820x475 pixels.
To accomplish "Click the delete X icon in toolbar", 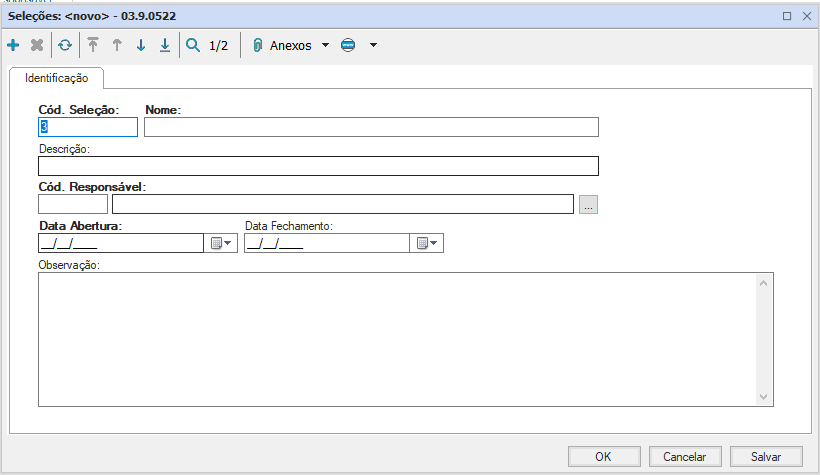I will [x=37, y=46].
